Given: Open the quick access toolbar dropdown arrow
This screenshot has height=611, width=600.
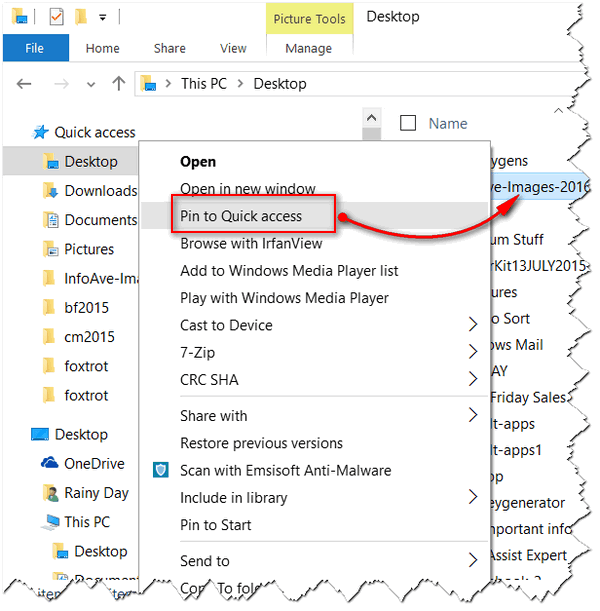Looking at the screenshot, I should [104, 17].
